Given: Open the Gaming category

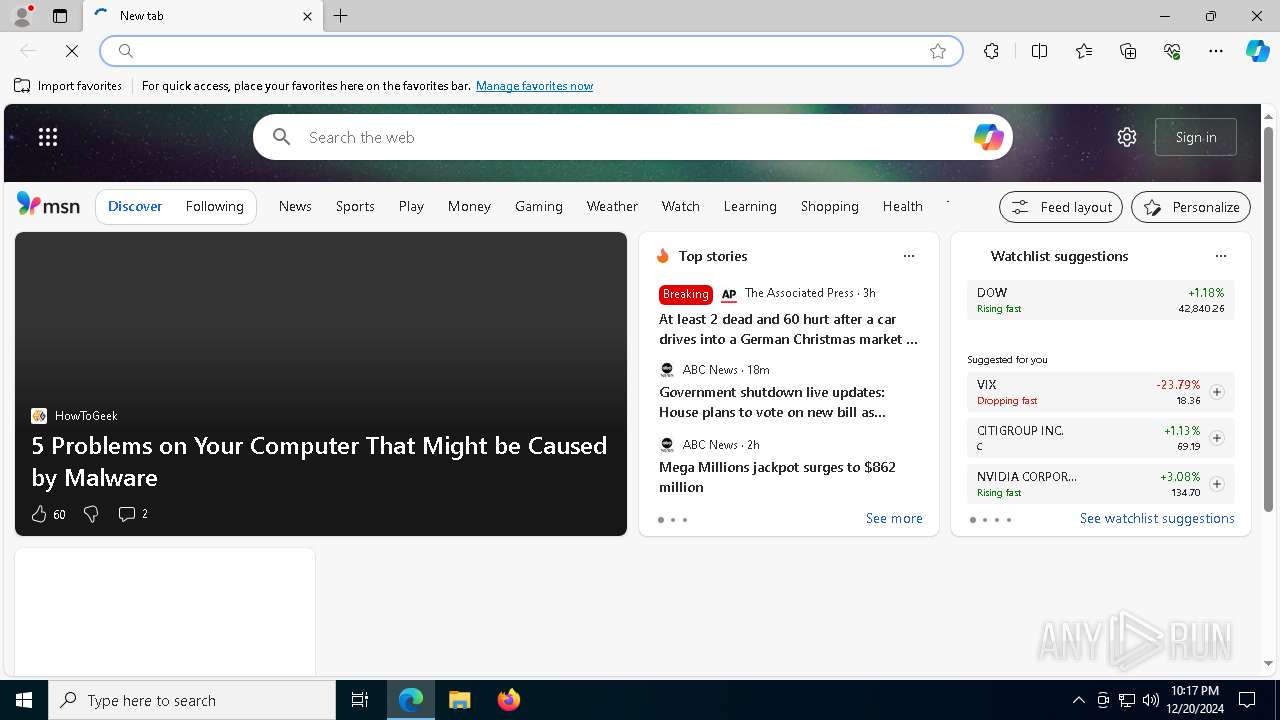Looking at the screenshot, I should [x=539, y=206].
